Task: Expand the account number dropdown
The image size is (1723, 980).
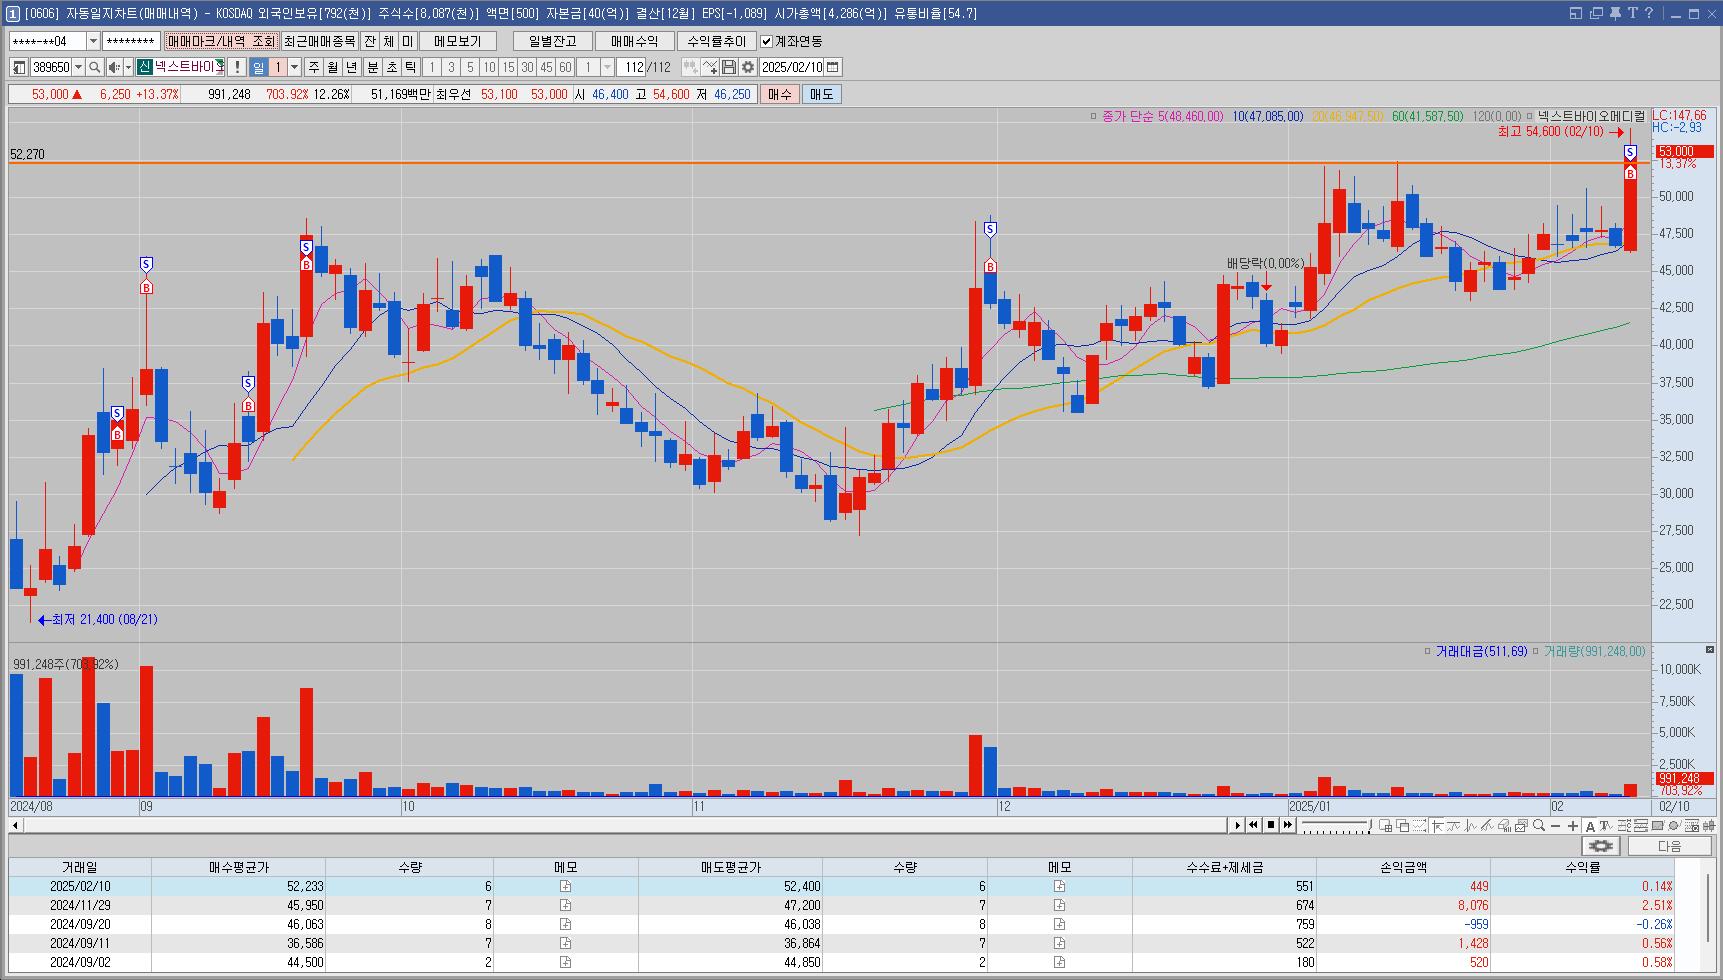Action: click(x=94, y=41)
